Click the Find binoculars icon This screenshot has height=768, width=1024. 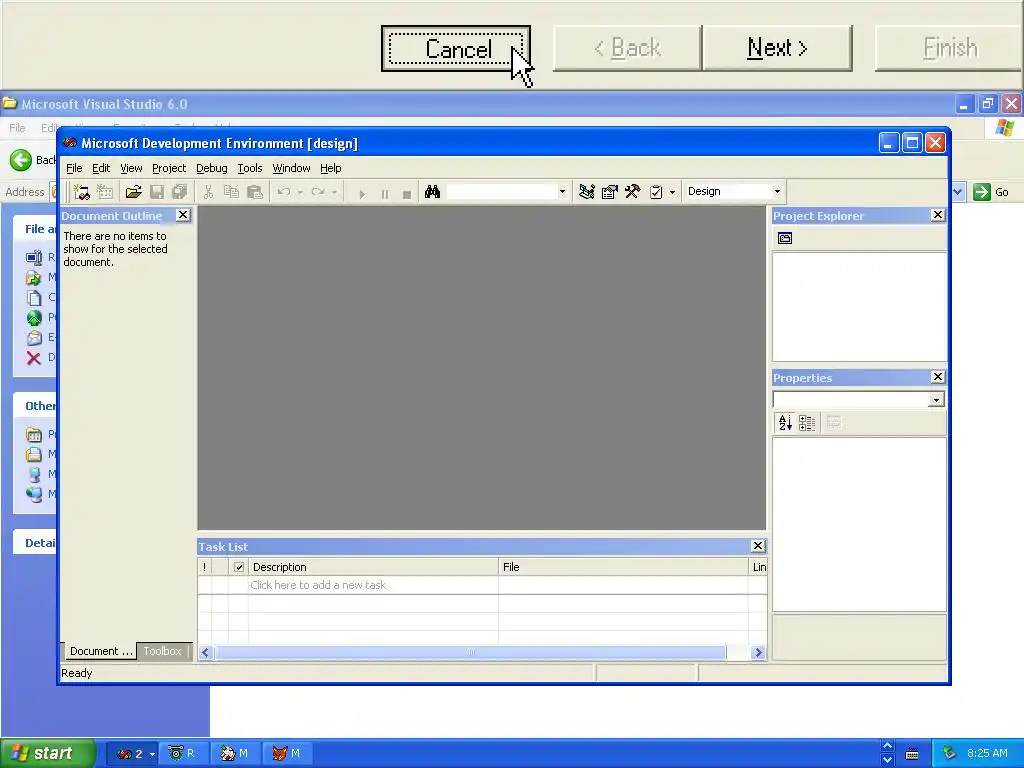pos(432,191)
